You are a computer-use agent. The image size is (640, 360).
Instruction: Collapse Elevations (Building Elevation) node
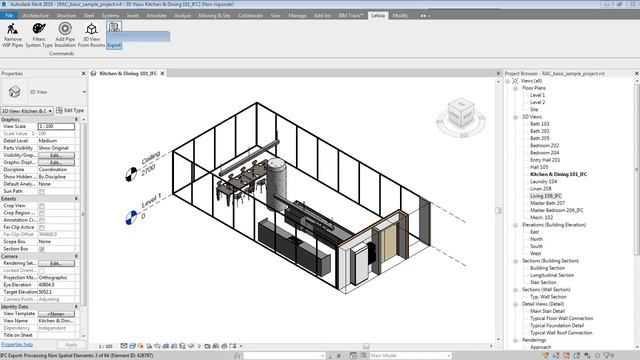[516, 225]
